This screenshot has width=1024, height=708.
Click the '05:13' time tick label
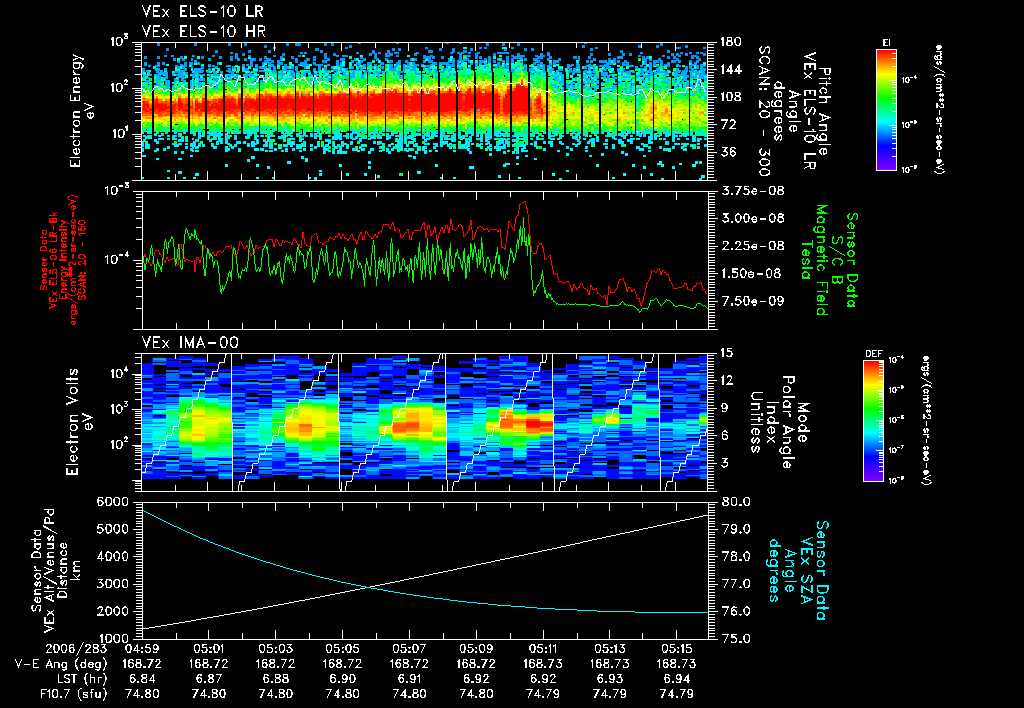coord(609,649)
